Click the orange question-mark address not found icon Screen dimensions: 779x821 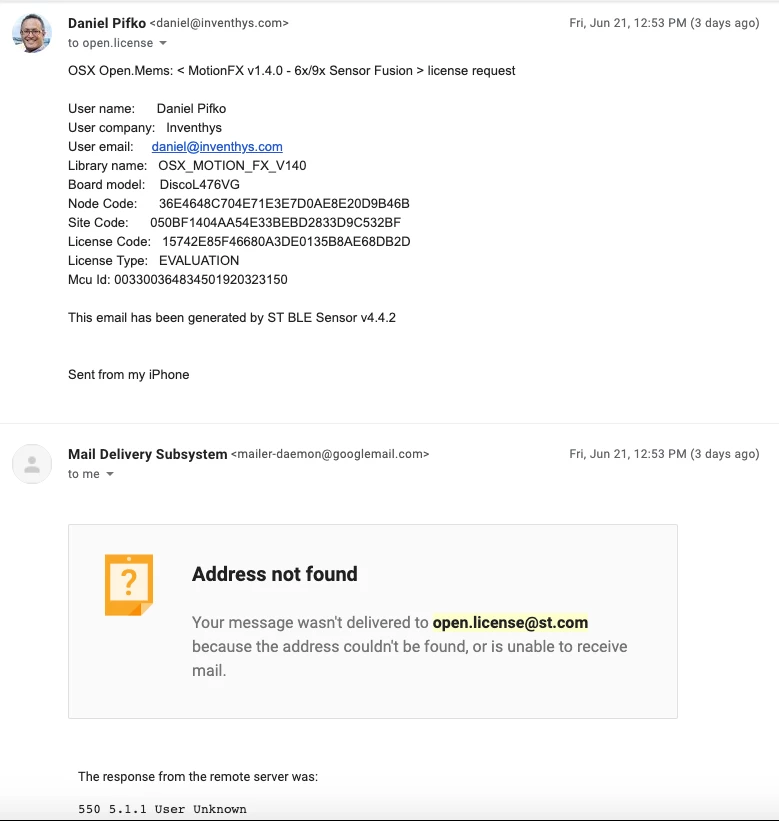129,585
